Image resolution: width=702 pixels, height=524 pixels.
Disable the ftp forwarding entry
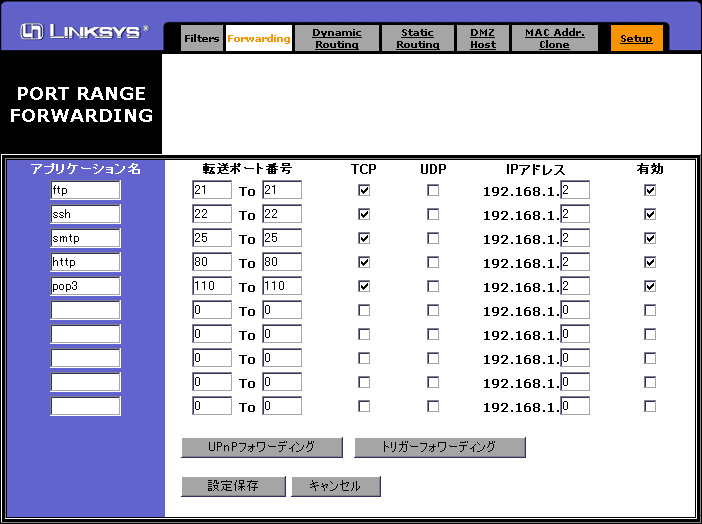(x=650, y=190)
